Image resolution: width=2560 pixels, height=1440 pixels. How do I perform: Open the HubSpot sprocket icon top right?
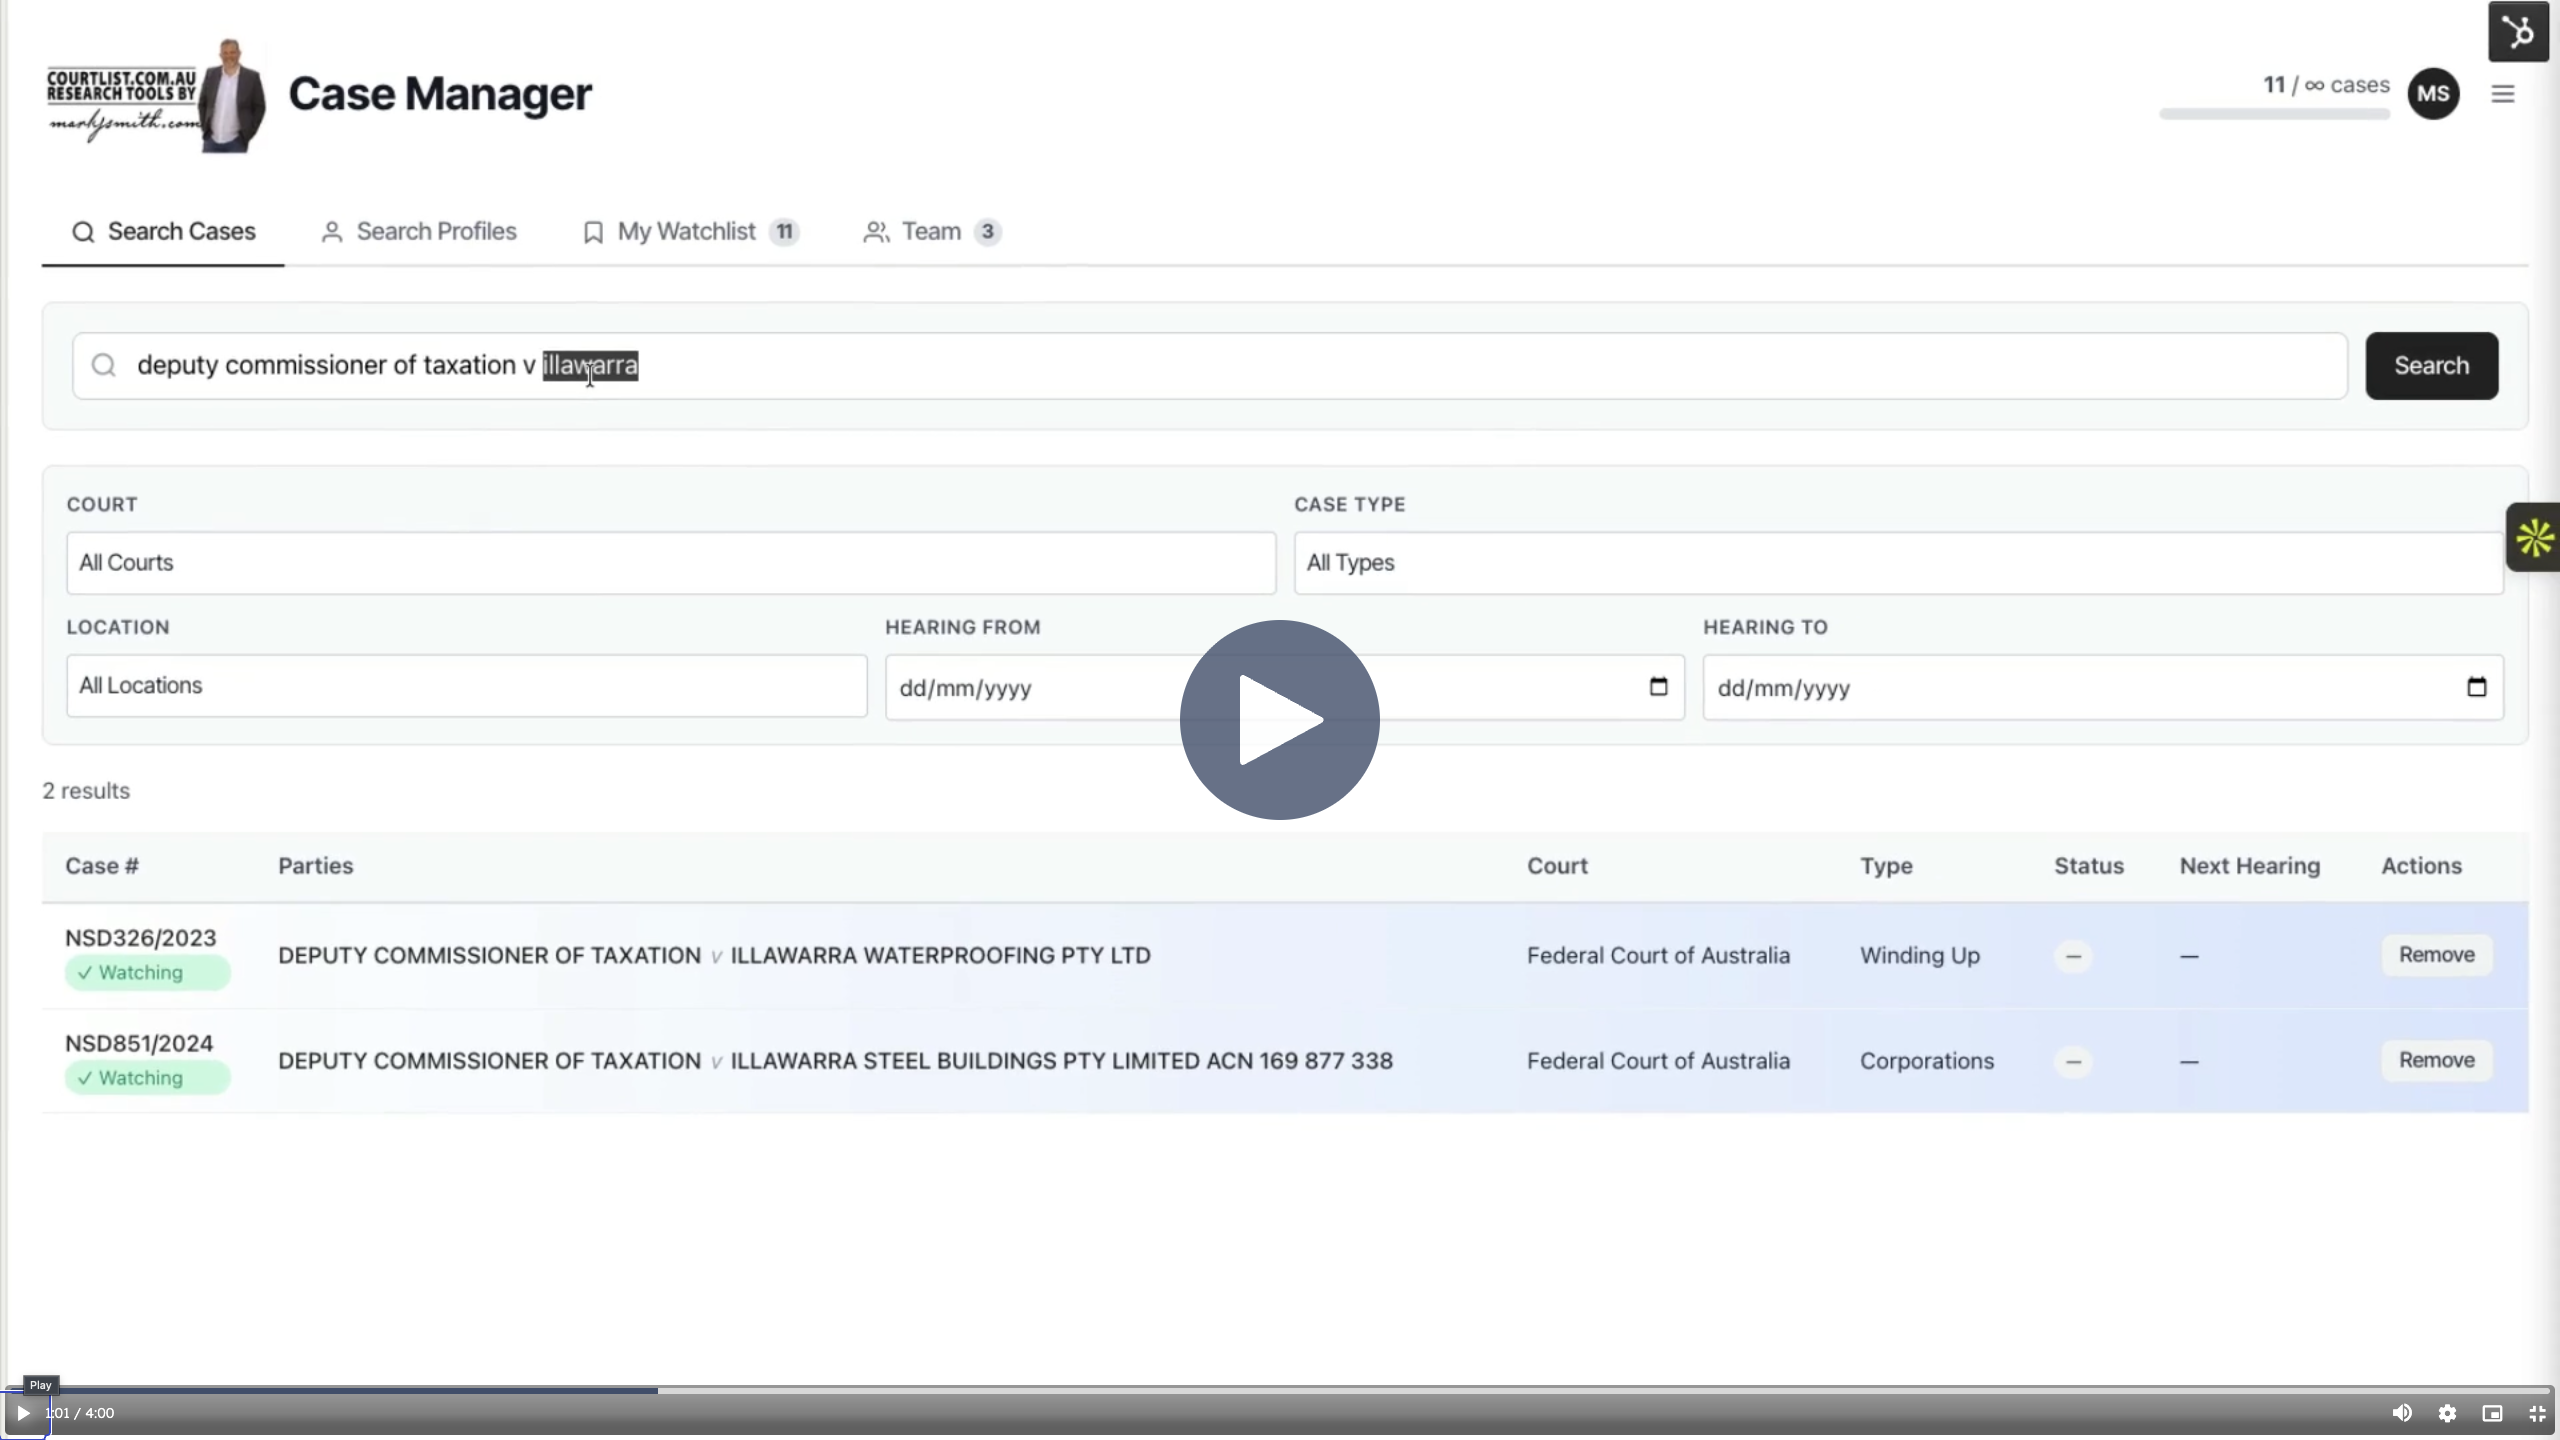(x=2520, y=31)
